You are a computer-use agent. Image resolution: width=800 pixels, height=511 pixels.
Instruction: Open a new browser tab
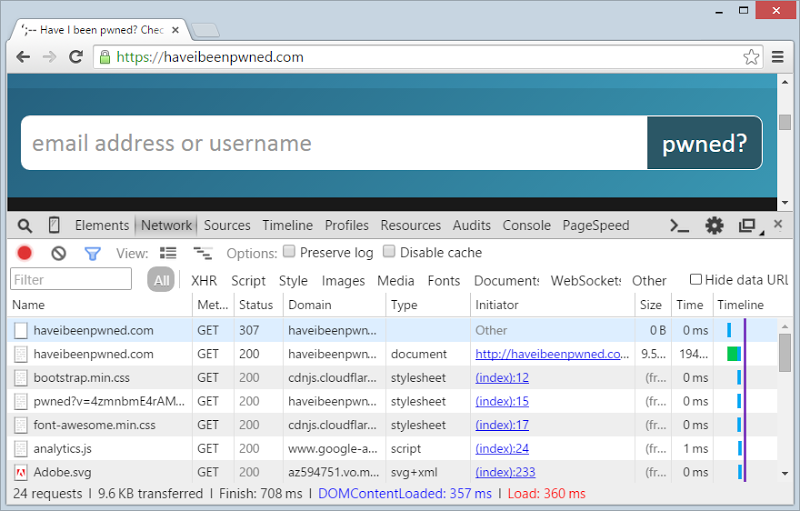tap(206, 30)
